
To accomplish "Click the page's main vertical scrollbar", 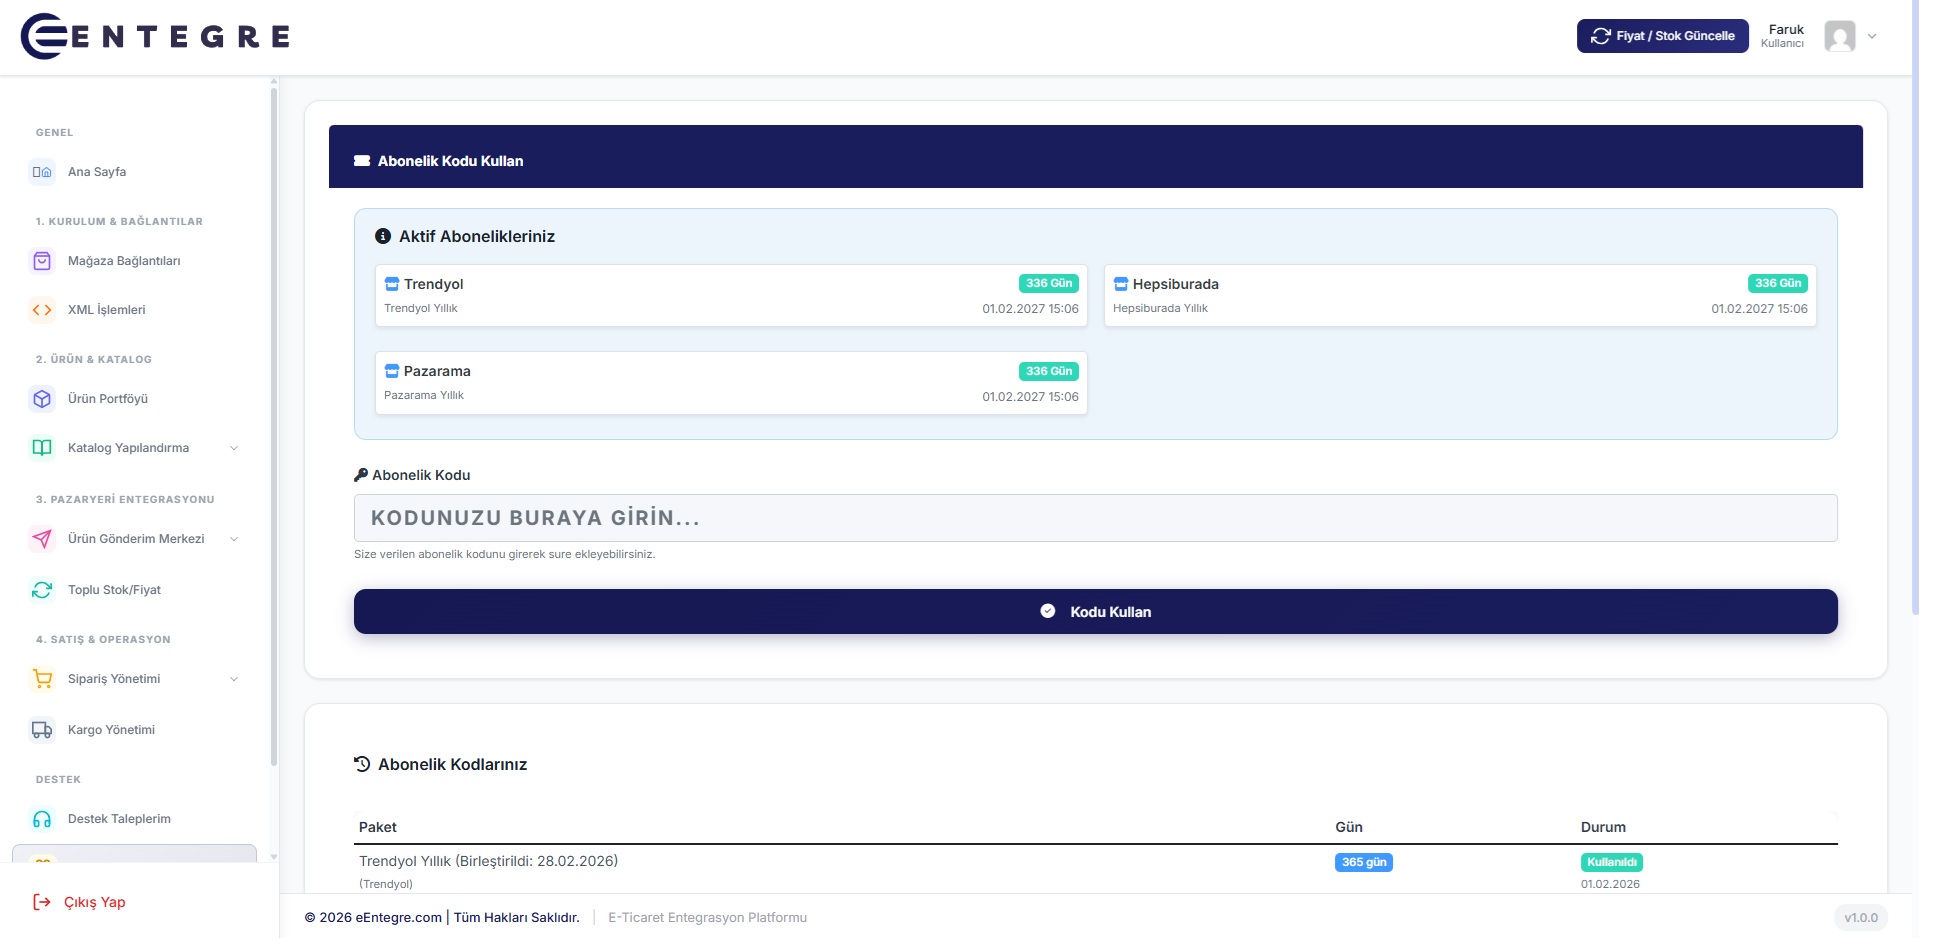I will 1915,307.
